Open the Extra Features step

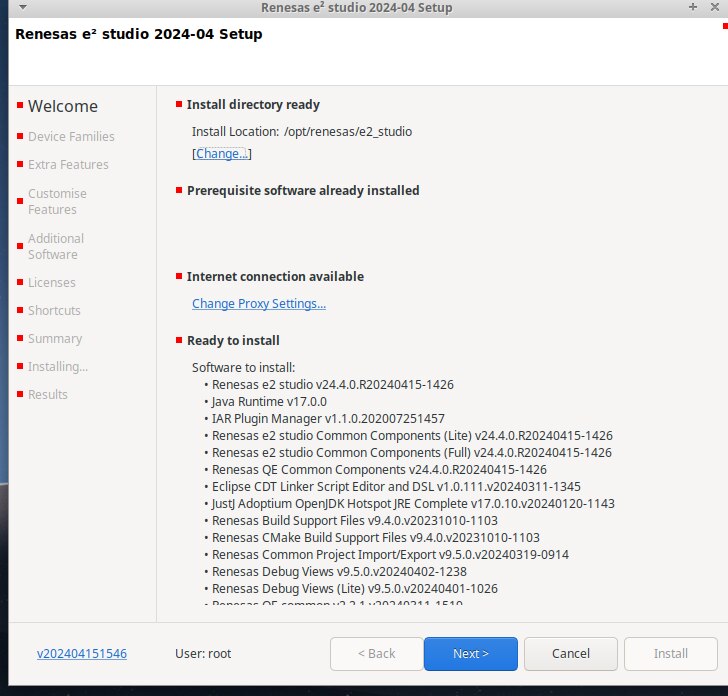(x=68, y=164)
